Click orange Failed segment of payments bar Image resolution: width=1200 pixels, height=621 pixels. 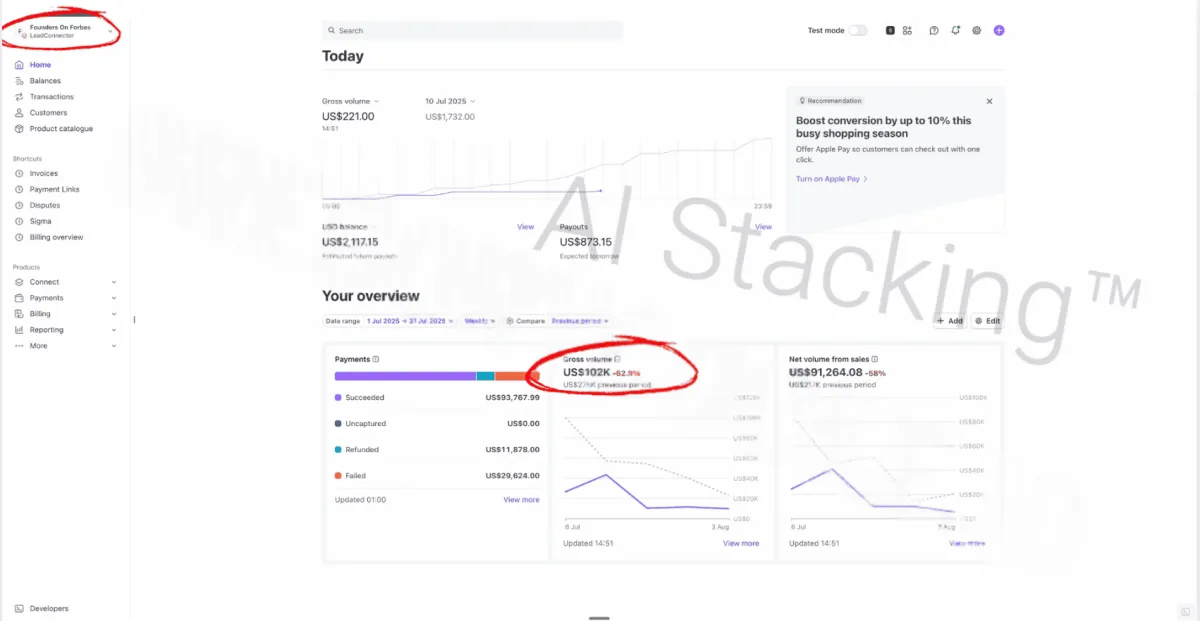pos(517,376)
